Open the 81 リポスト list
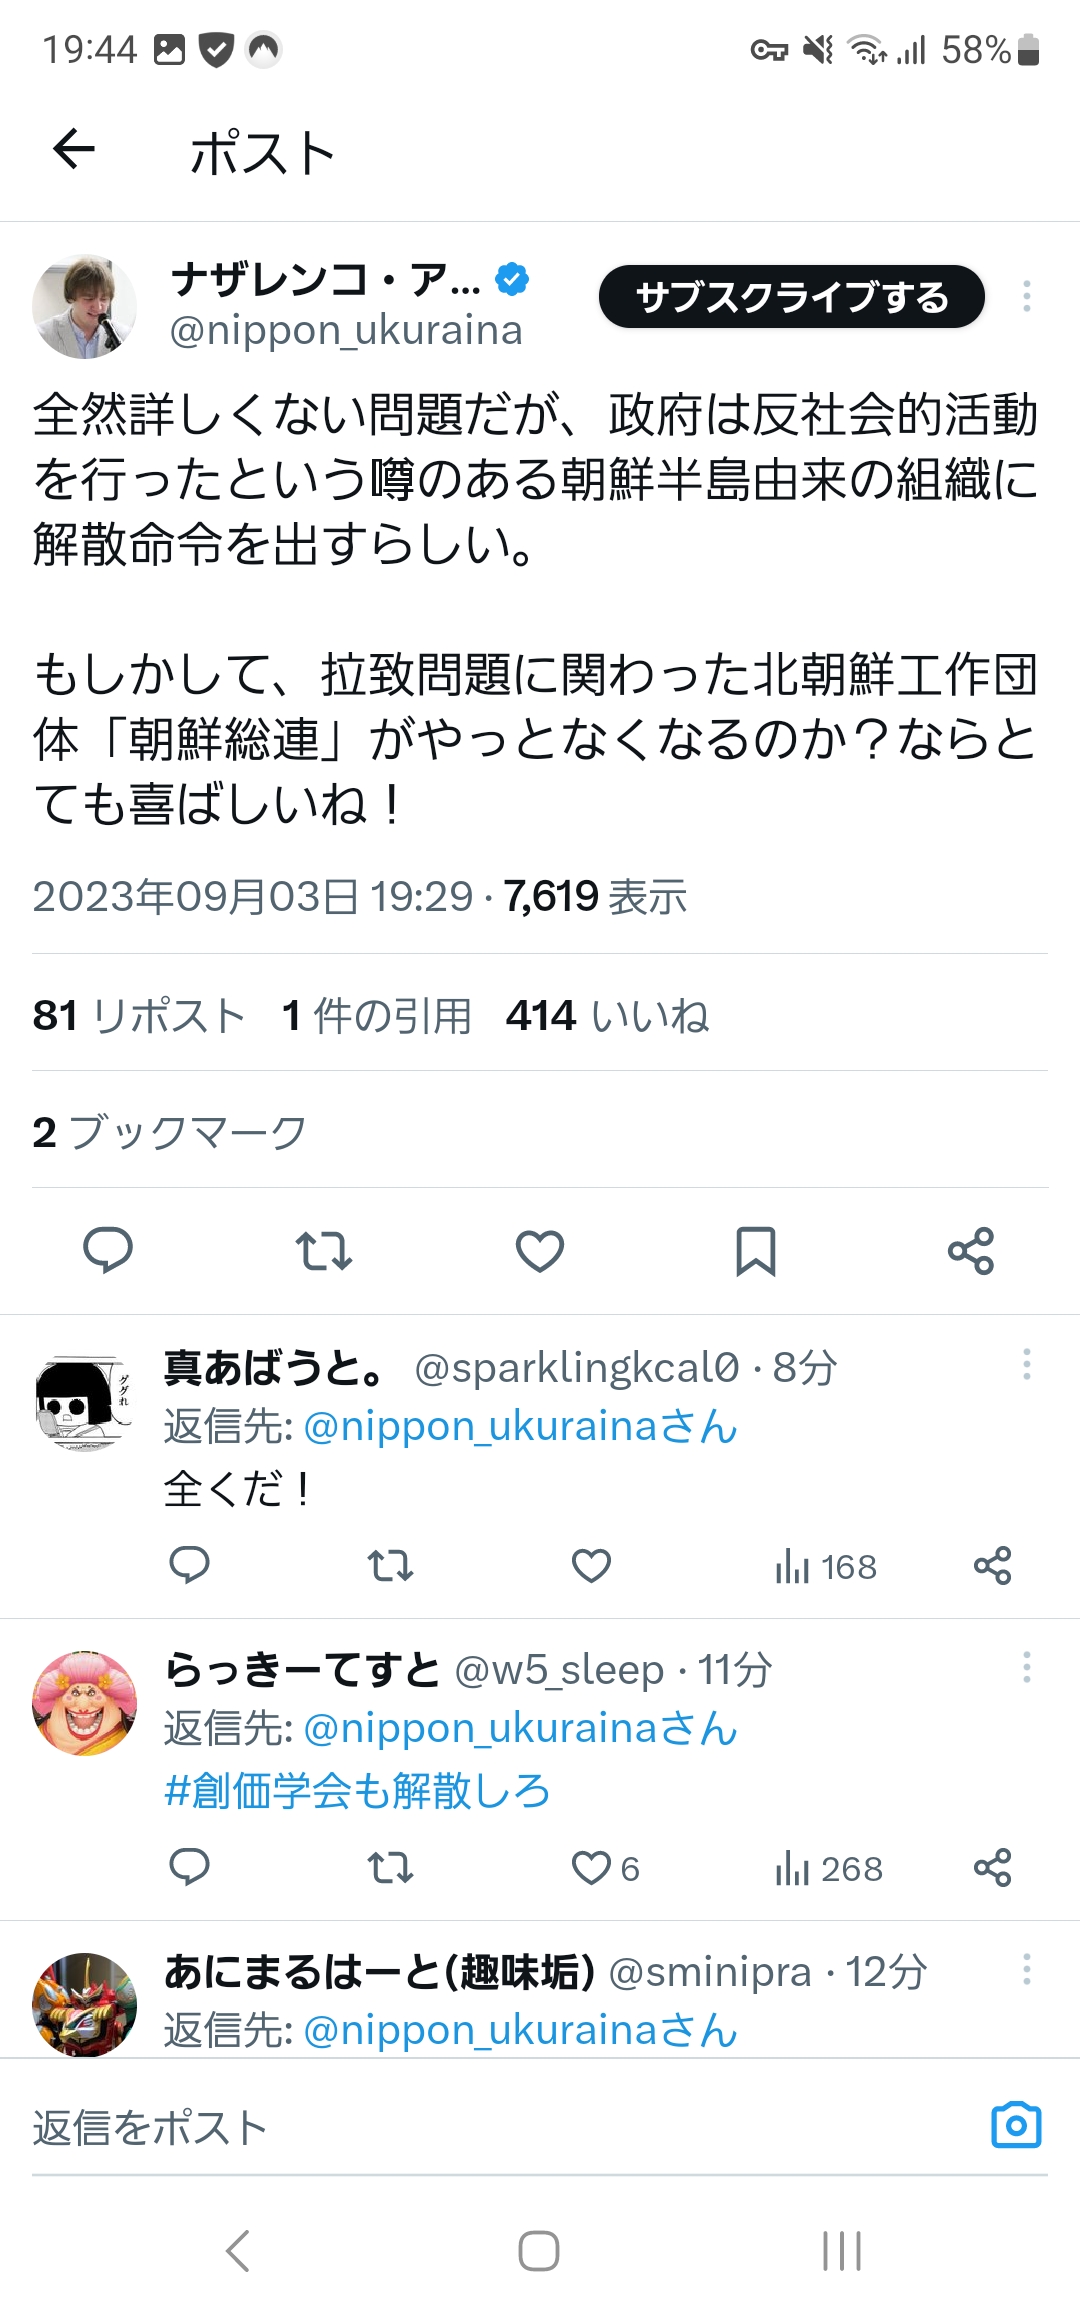1080x2316 pixels. point(139,1016)
